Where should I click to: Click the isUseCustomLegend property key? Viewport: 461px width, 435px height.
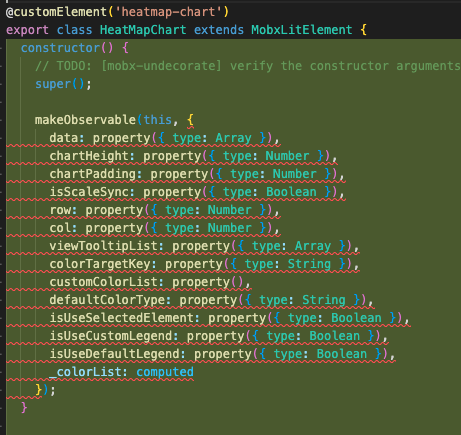click(110, 336)
